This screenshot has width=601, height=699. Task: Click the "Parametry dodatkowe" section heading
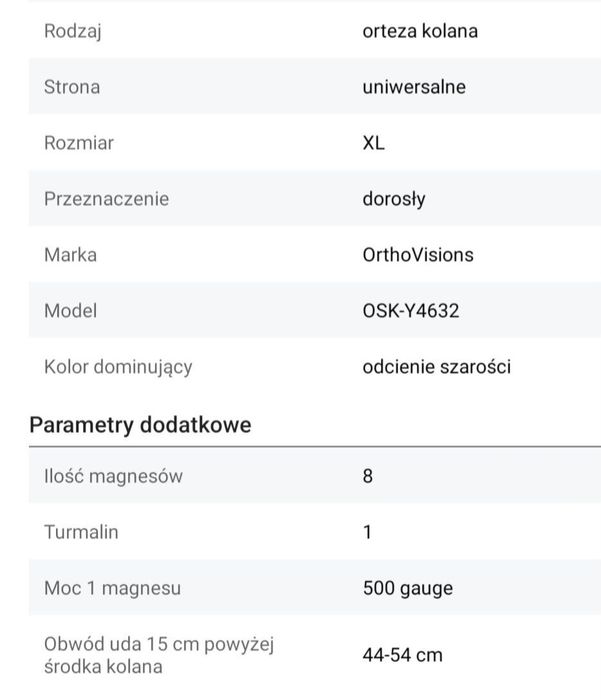(140, 425)
